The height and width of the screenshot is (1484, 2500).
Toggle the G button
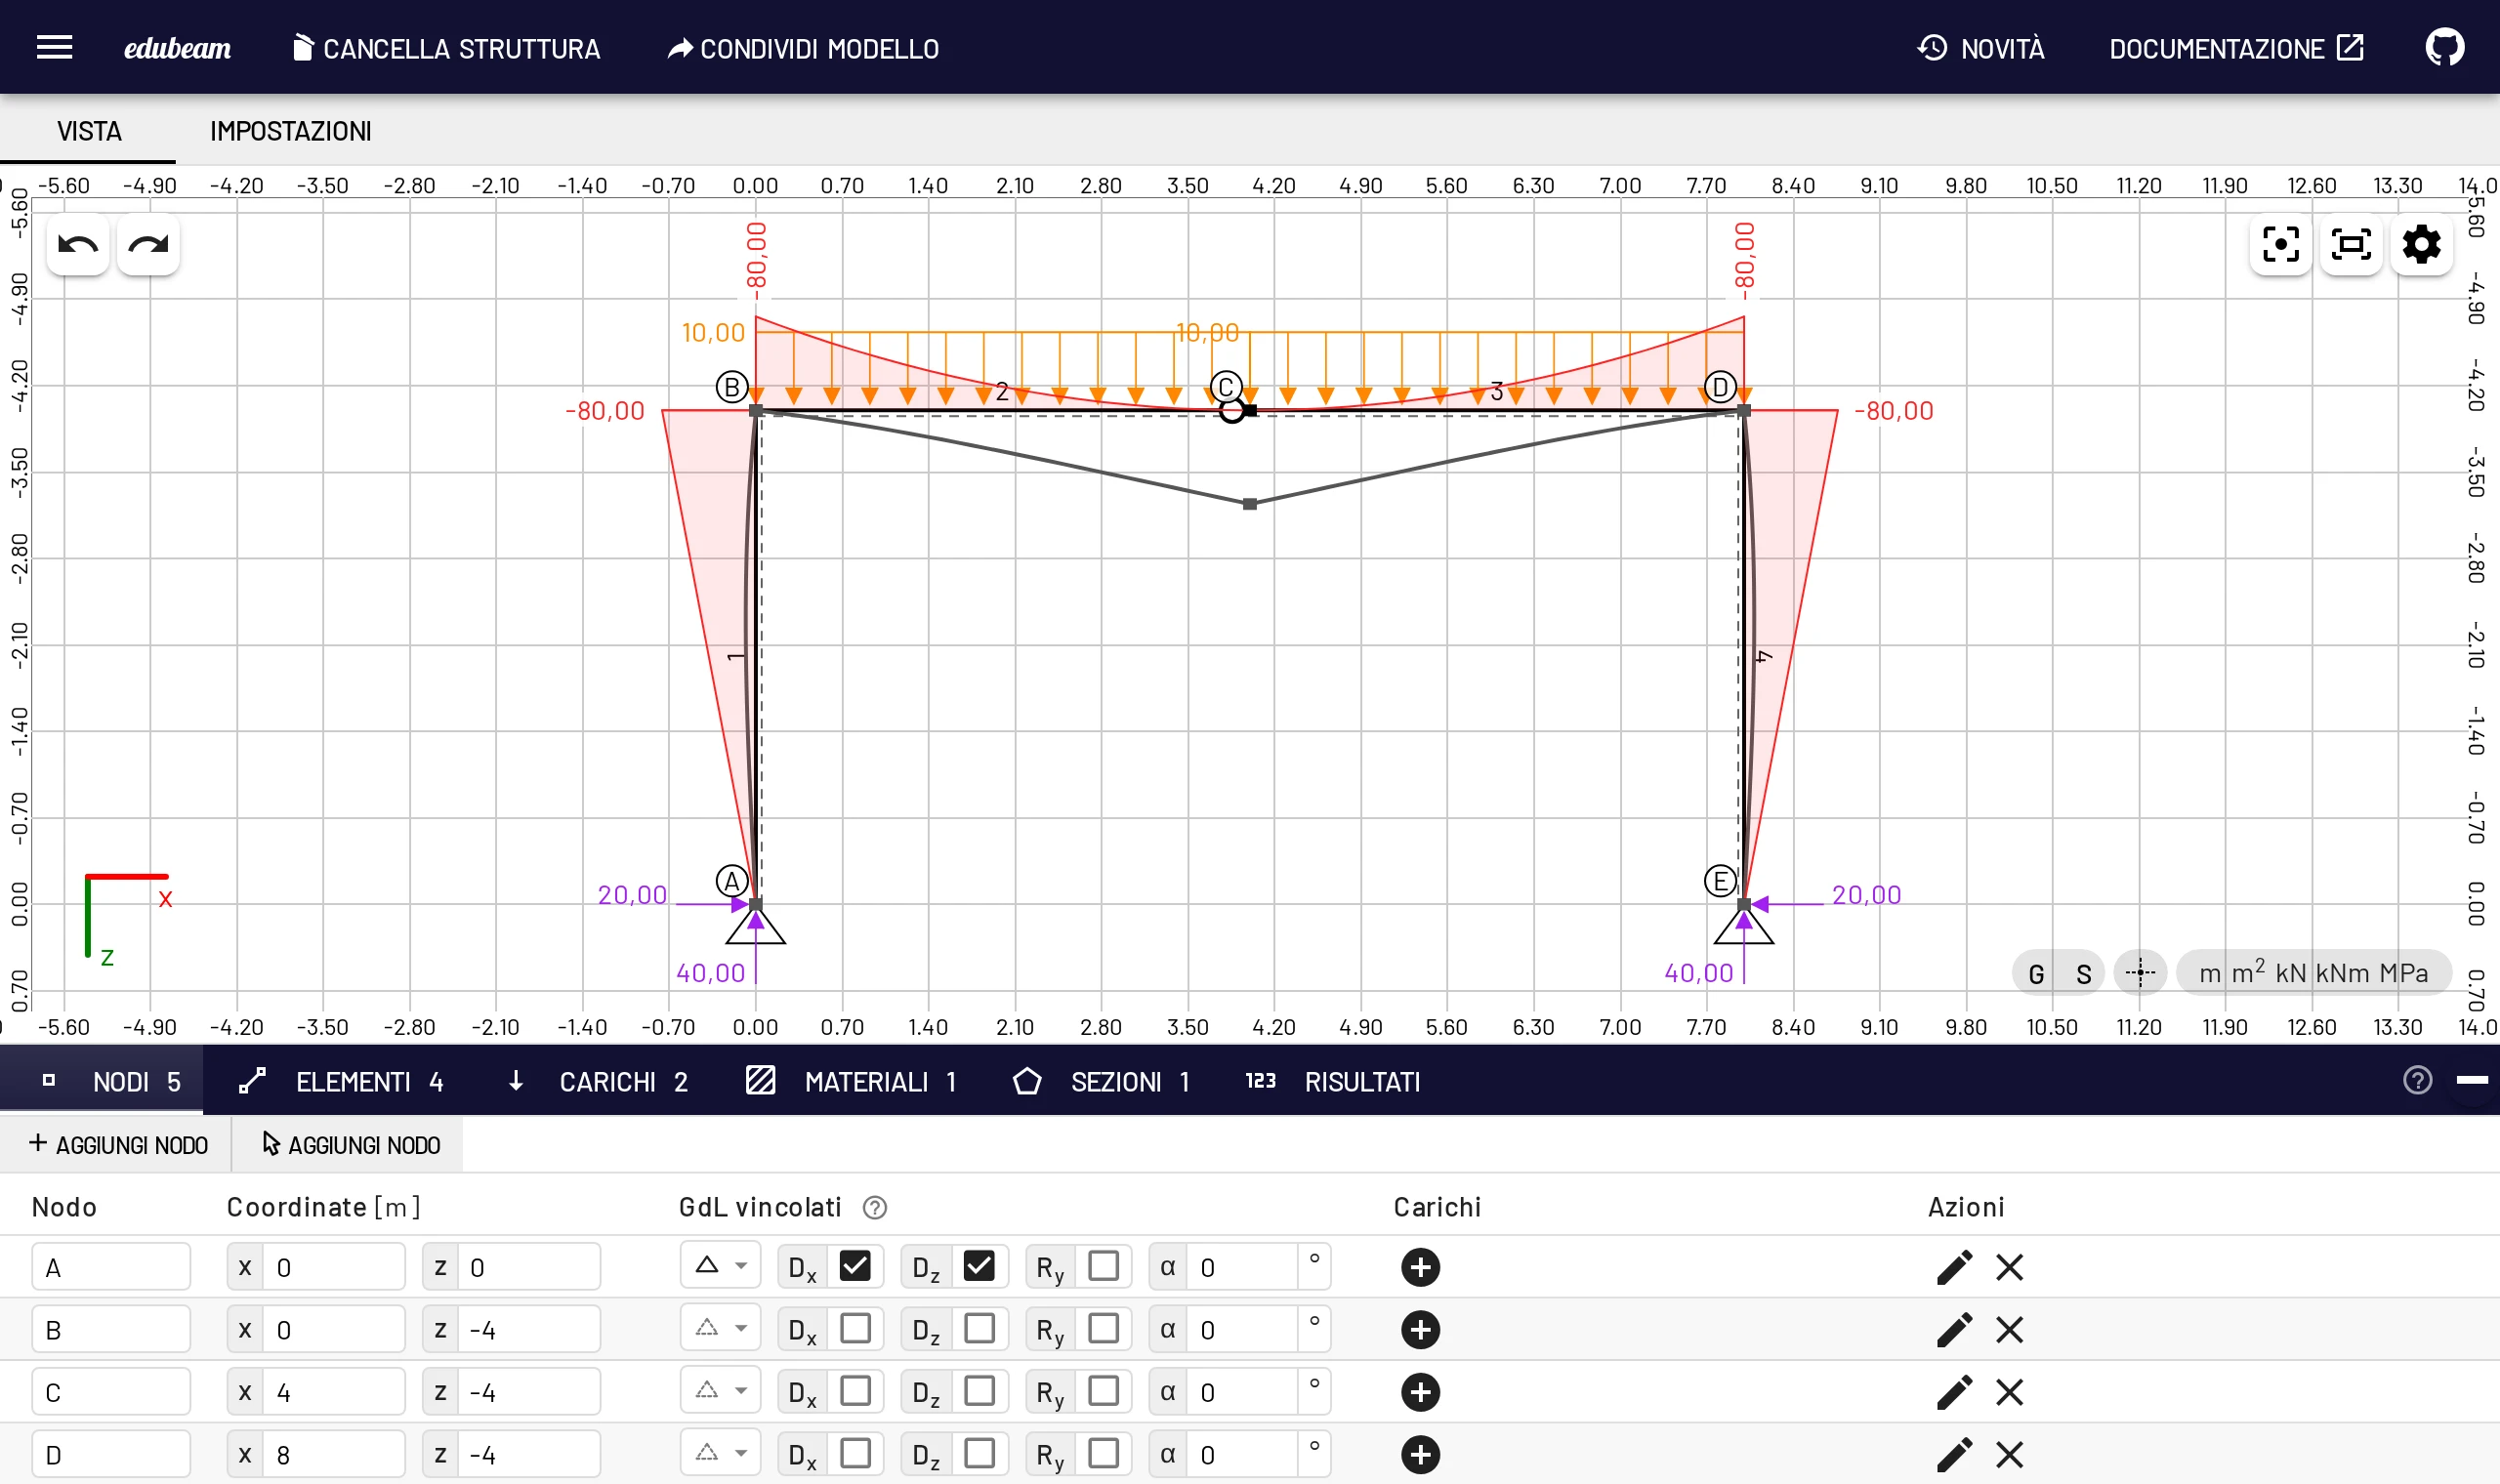2035,973
